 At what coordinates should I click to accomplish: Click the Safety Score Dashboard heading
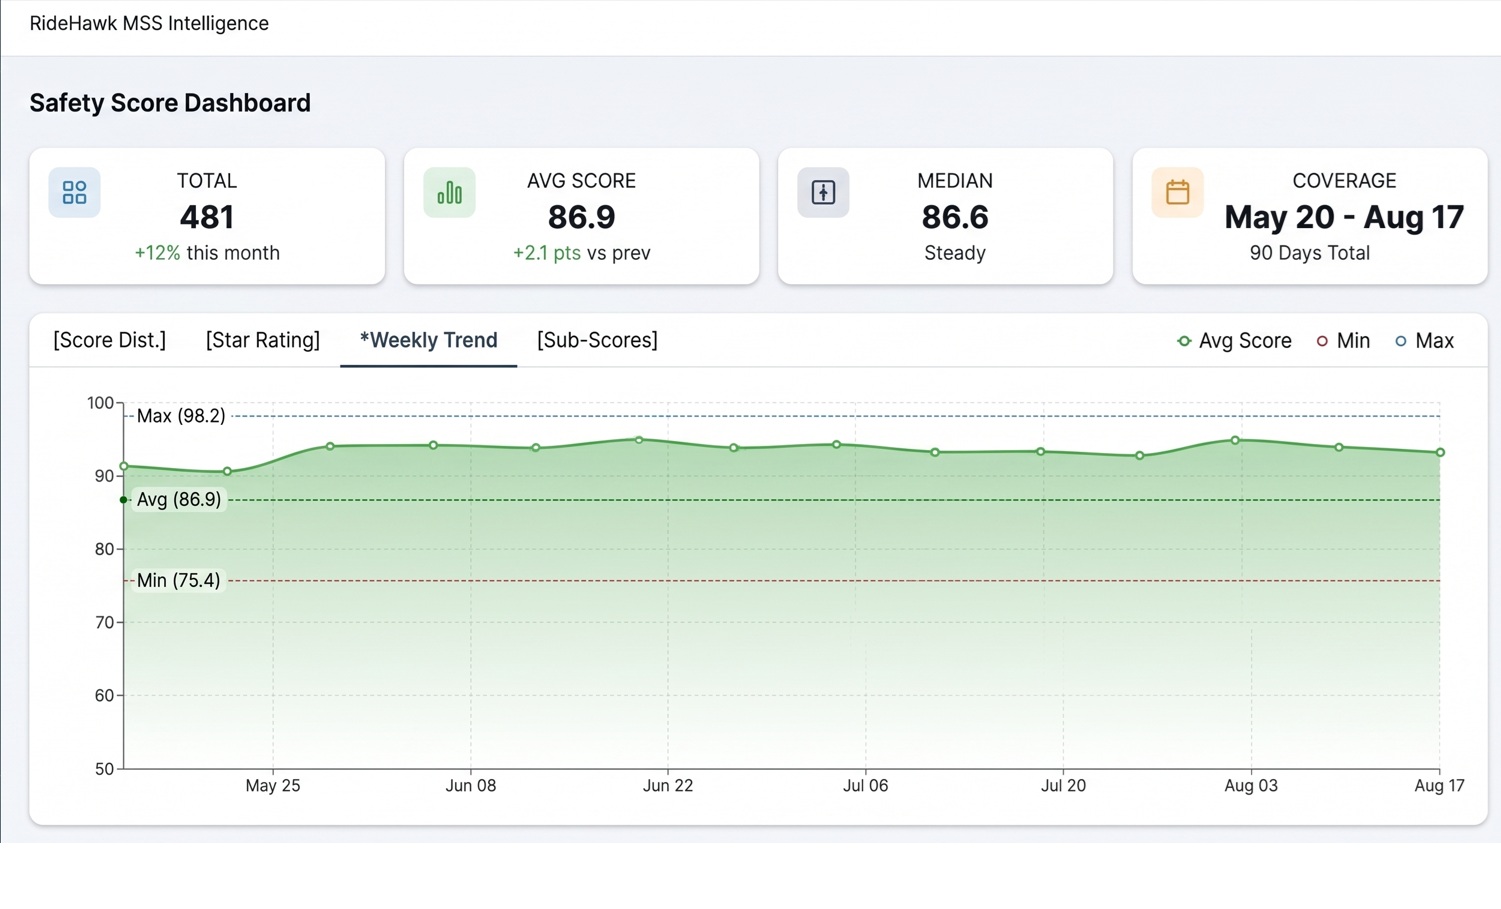click(x=170, y=103)
